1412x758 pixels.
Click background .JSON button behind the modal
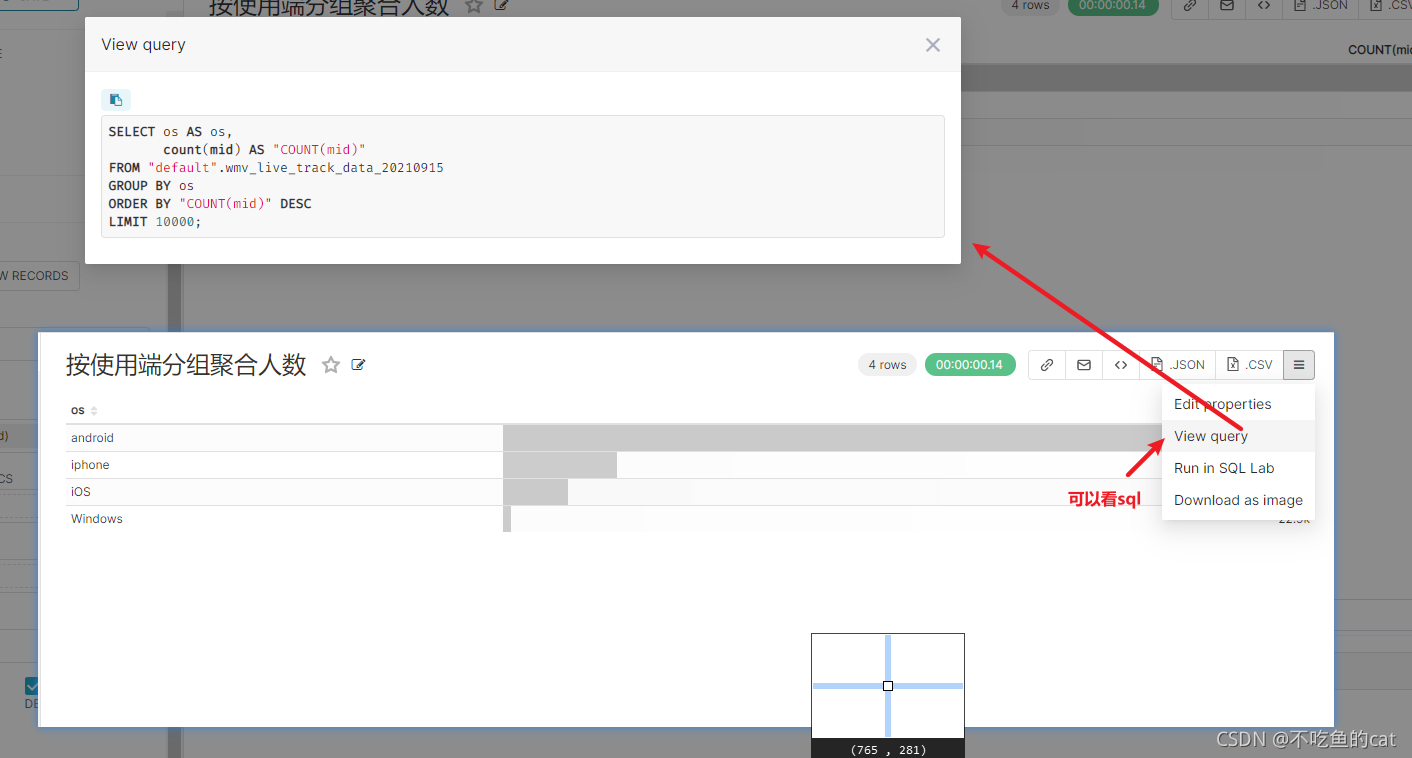[1320, 5]
